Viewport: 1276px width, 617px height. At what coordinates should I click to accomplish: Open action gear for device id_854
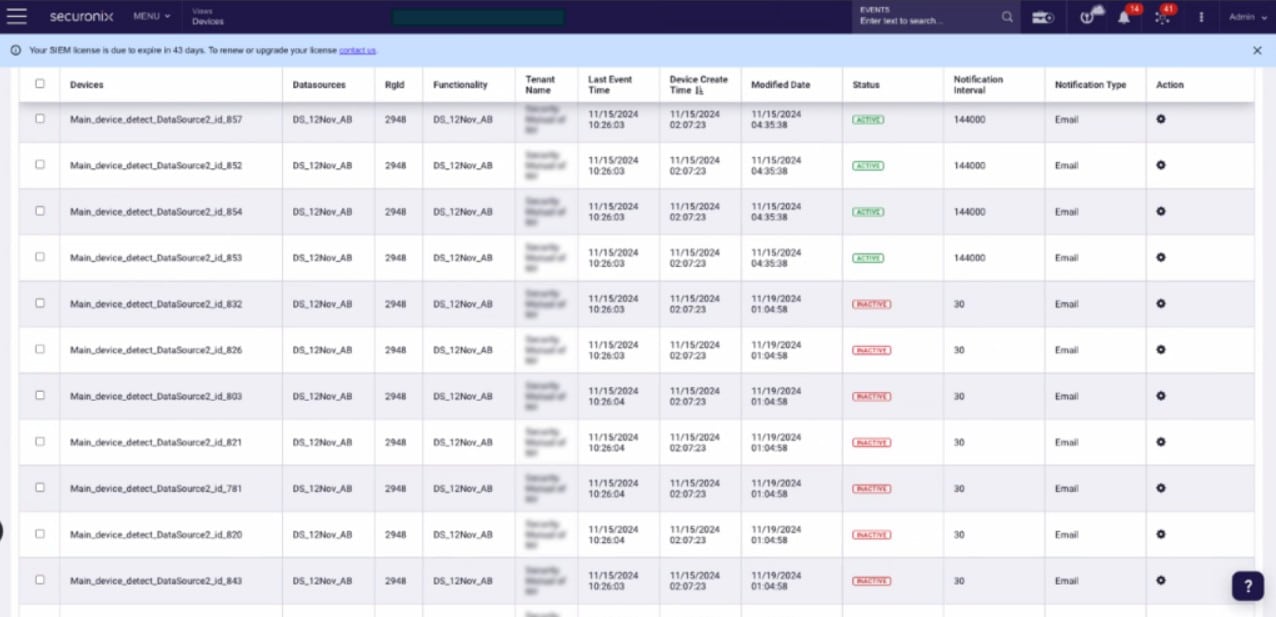click(x=1161, y=211)
